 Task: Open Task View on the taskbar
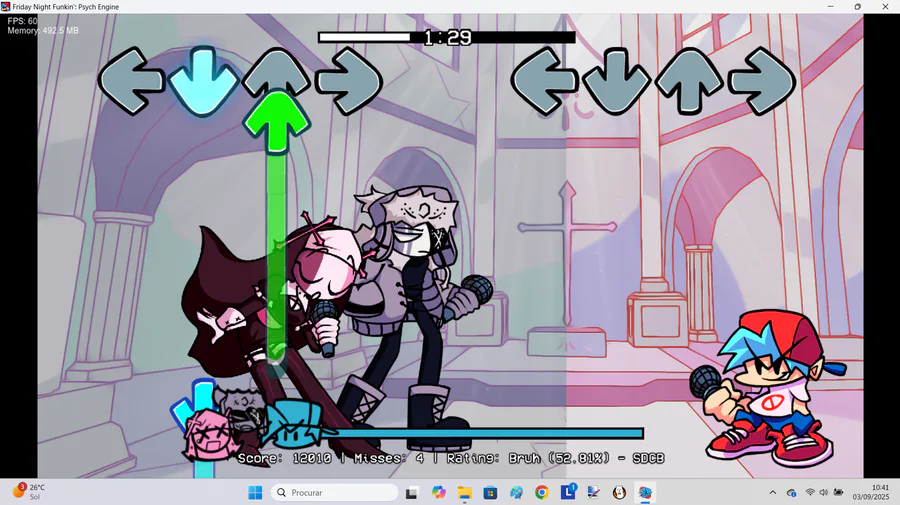tap(412, 492)
